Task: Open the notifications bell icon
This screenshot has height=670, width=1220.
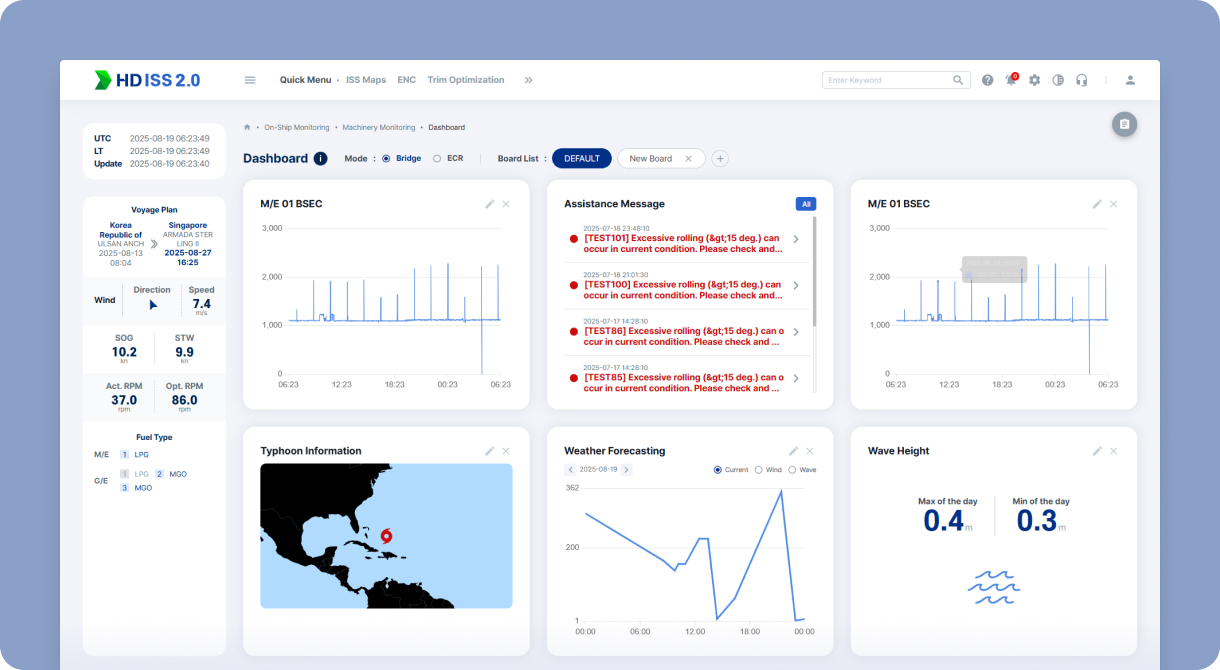Action: click(1011, 80)
